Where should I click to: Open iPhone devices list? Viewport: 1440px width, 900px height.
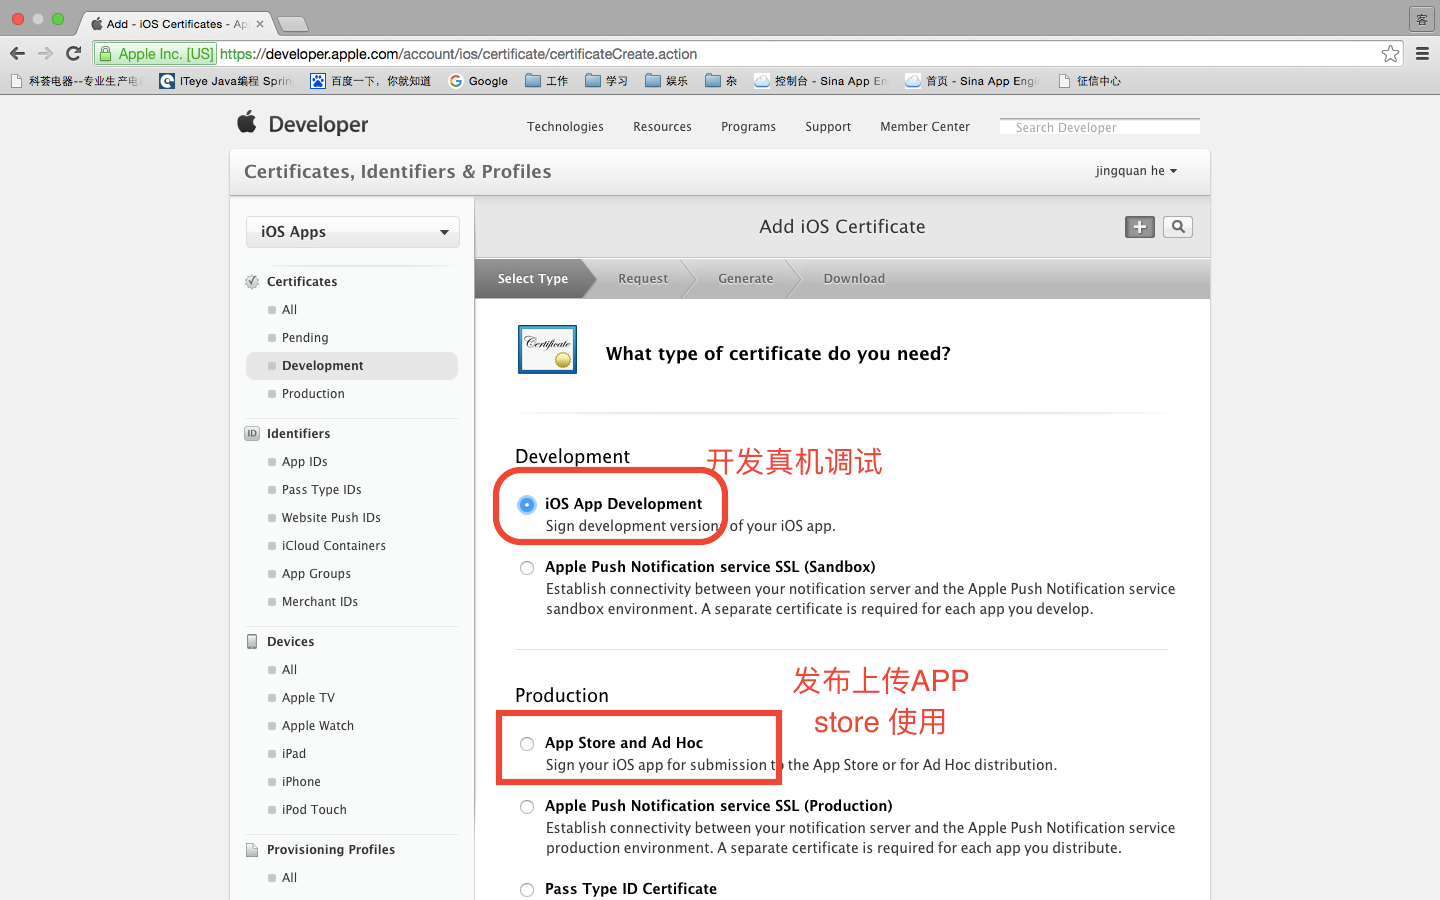(301, 782)
